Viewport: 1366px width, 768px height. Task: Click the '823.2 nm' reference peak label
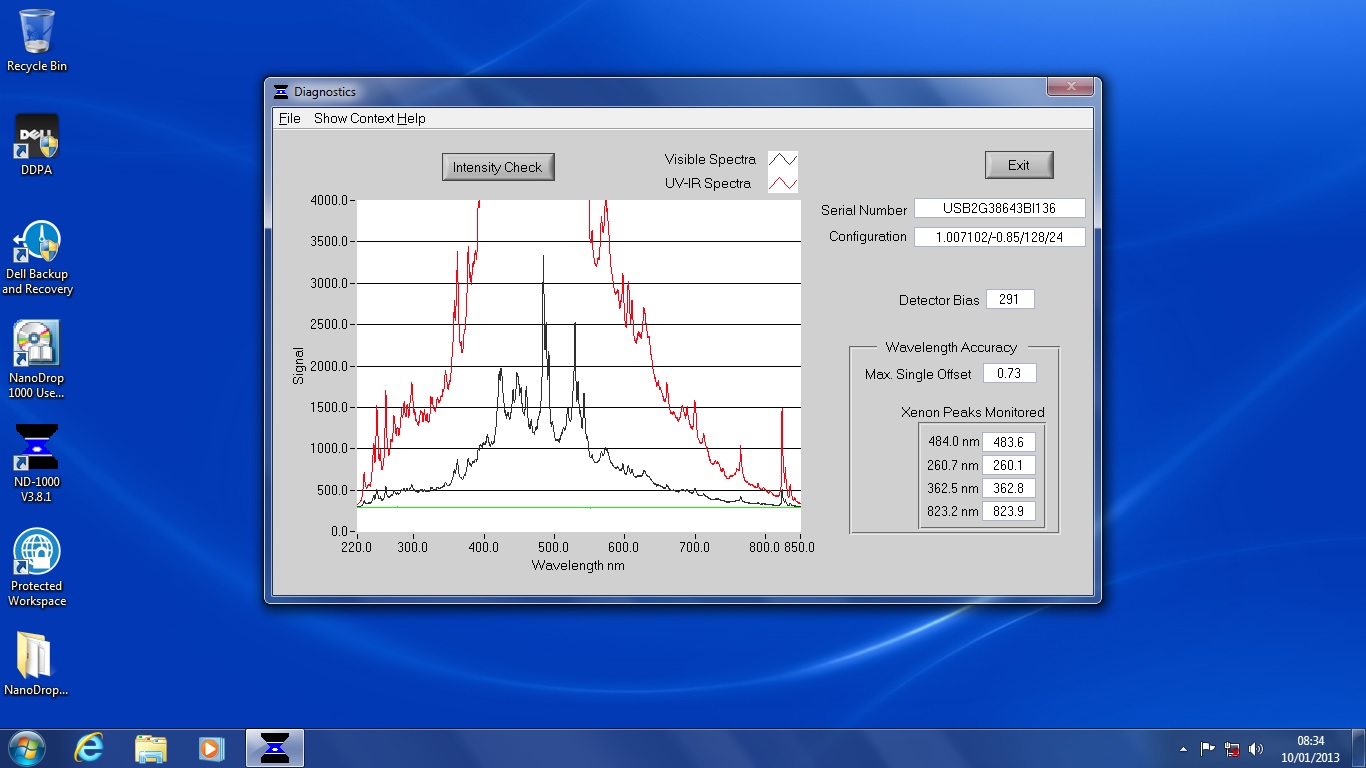pyautogui.click(x=953, y=512)
